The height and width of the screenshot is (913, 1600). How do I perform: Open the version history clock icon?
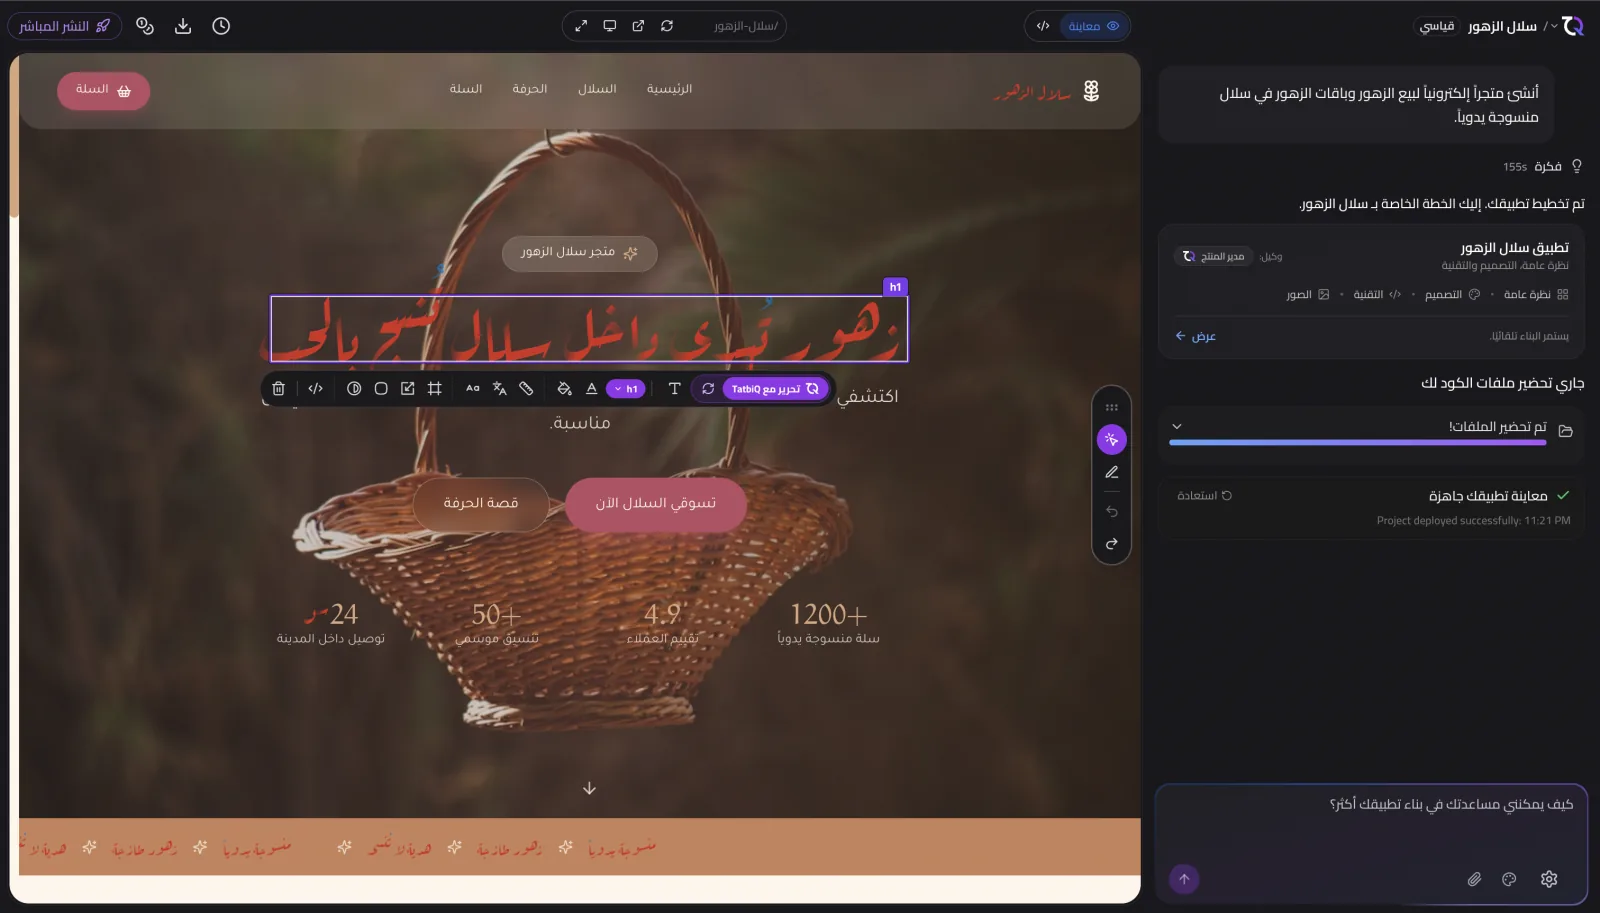(x=221, y=26)
